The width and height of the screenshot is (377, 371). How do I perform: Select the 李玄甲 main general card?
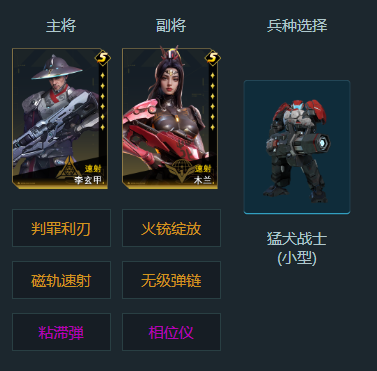point(60,118)
